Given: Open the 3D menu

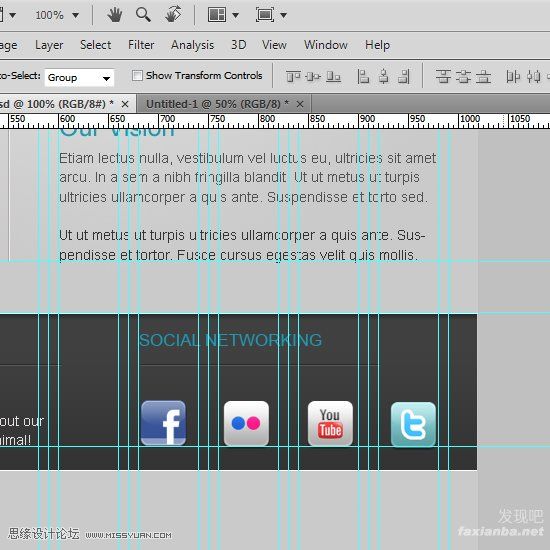Looking at the screenshot, I should (x=239, y=45).
